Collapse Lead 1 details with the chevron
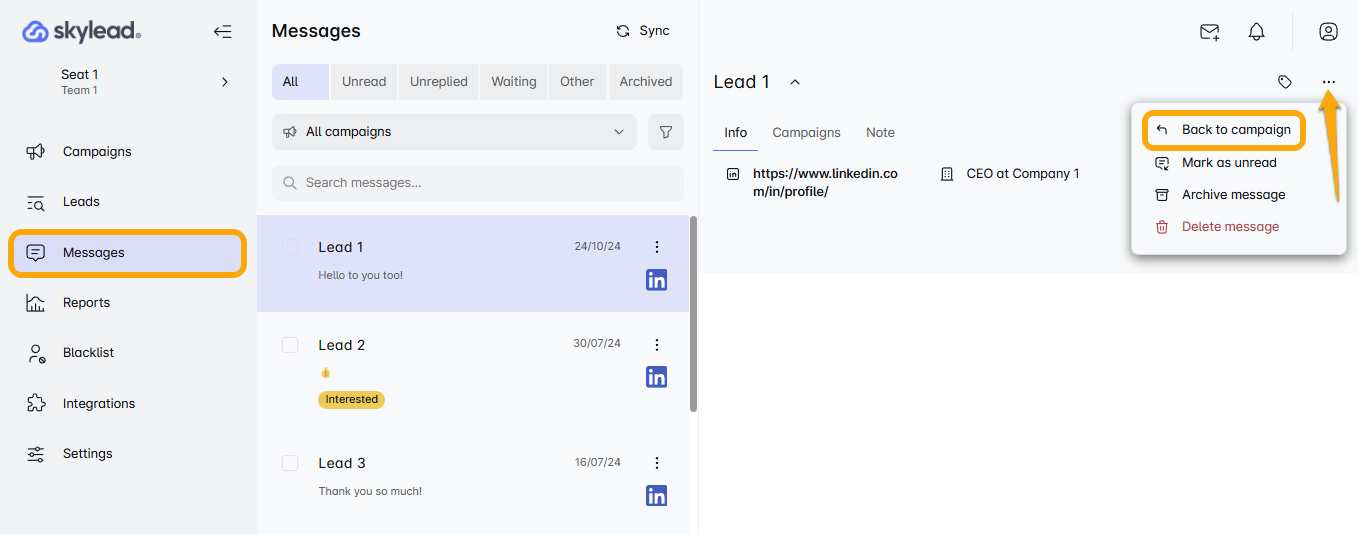Image resolution: width=1358 pixels, height=534 pixels. (x=795, y=82)
